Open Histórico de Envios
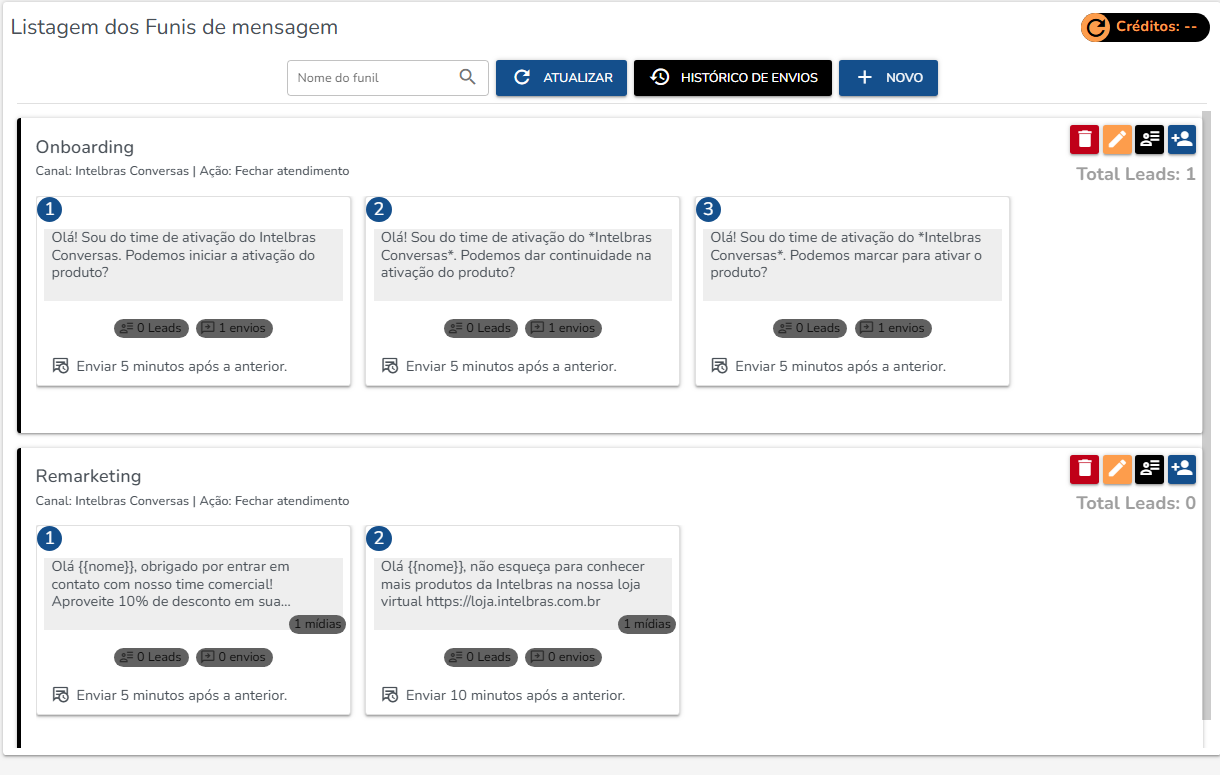 733,78
